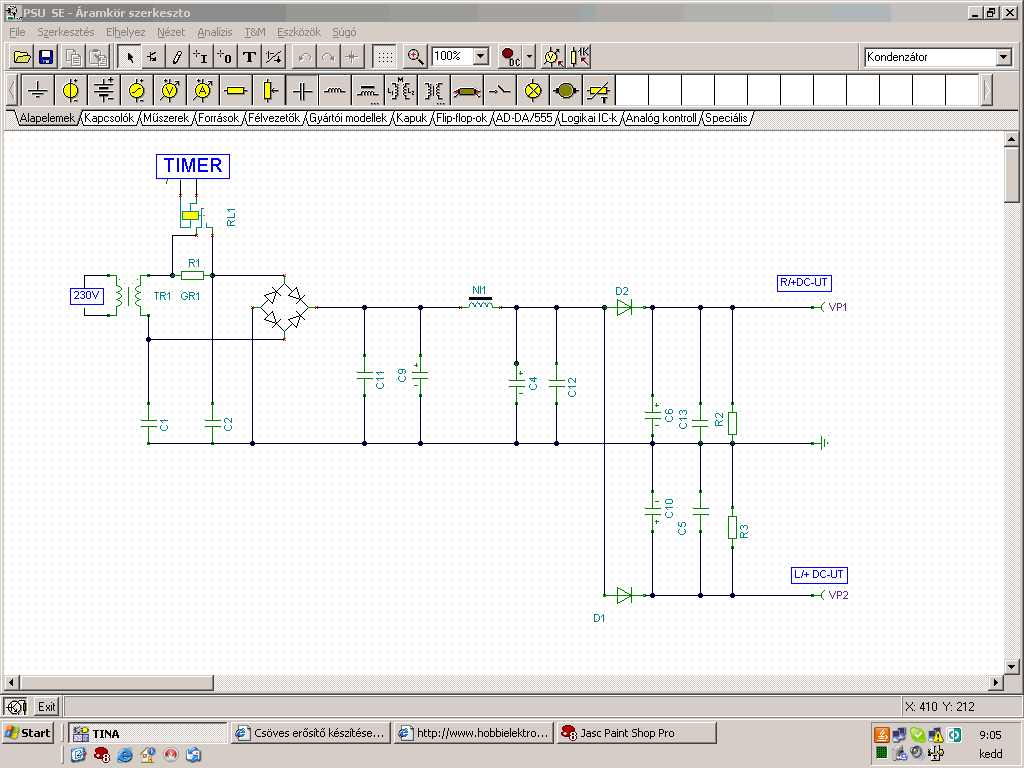Place a motor component
The height and width of the screenshot is (768, 1024).
(566, 90)
